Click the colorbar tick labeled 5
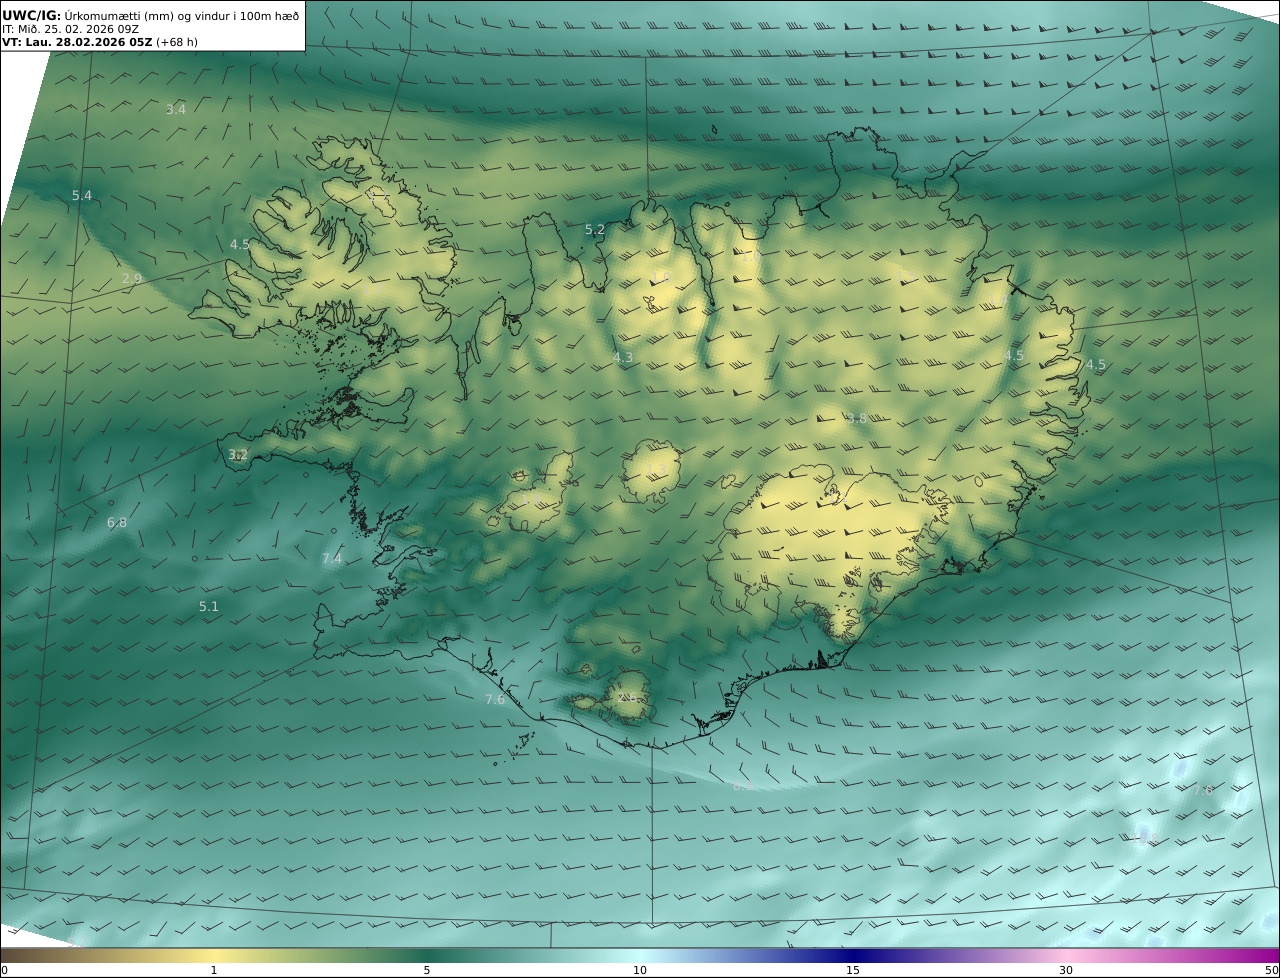Image resolution: width=1280 pixels, height=978 pixels. (427, 970)
